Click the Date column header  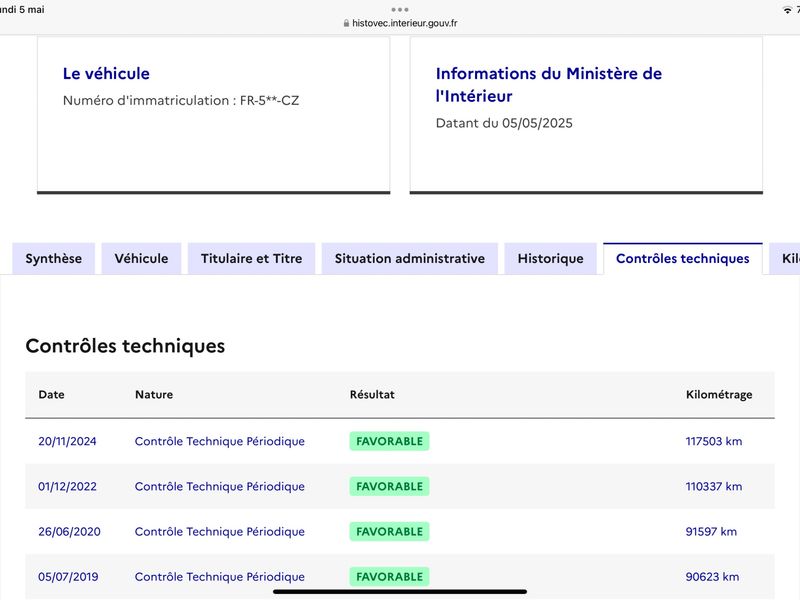point(51,394)
